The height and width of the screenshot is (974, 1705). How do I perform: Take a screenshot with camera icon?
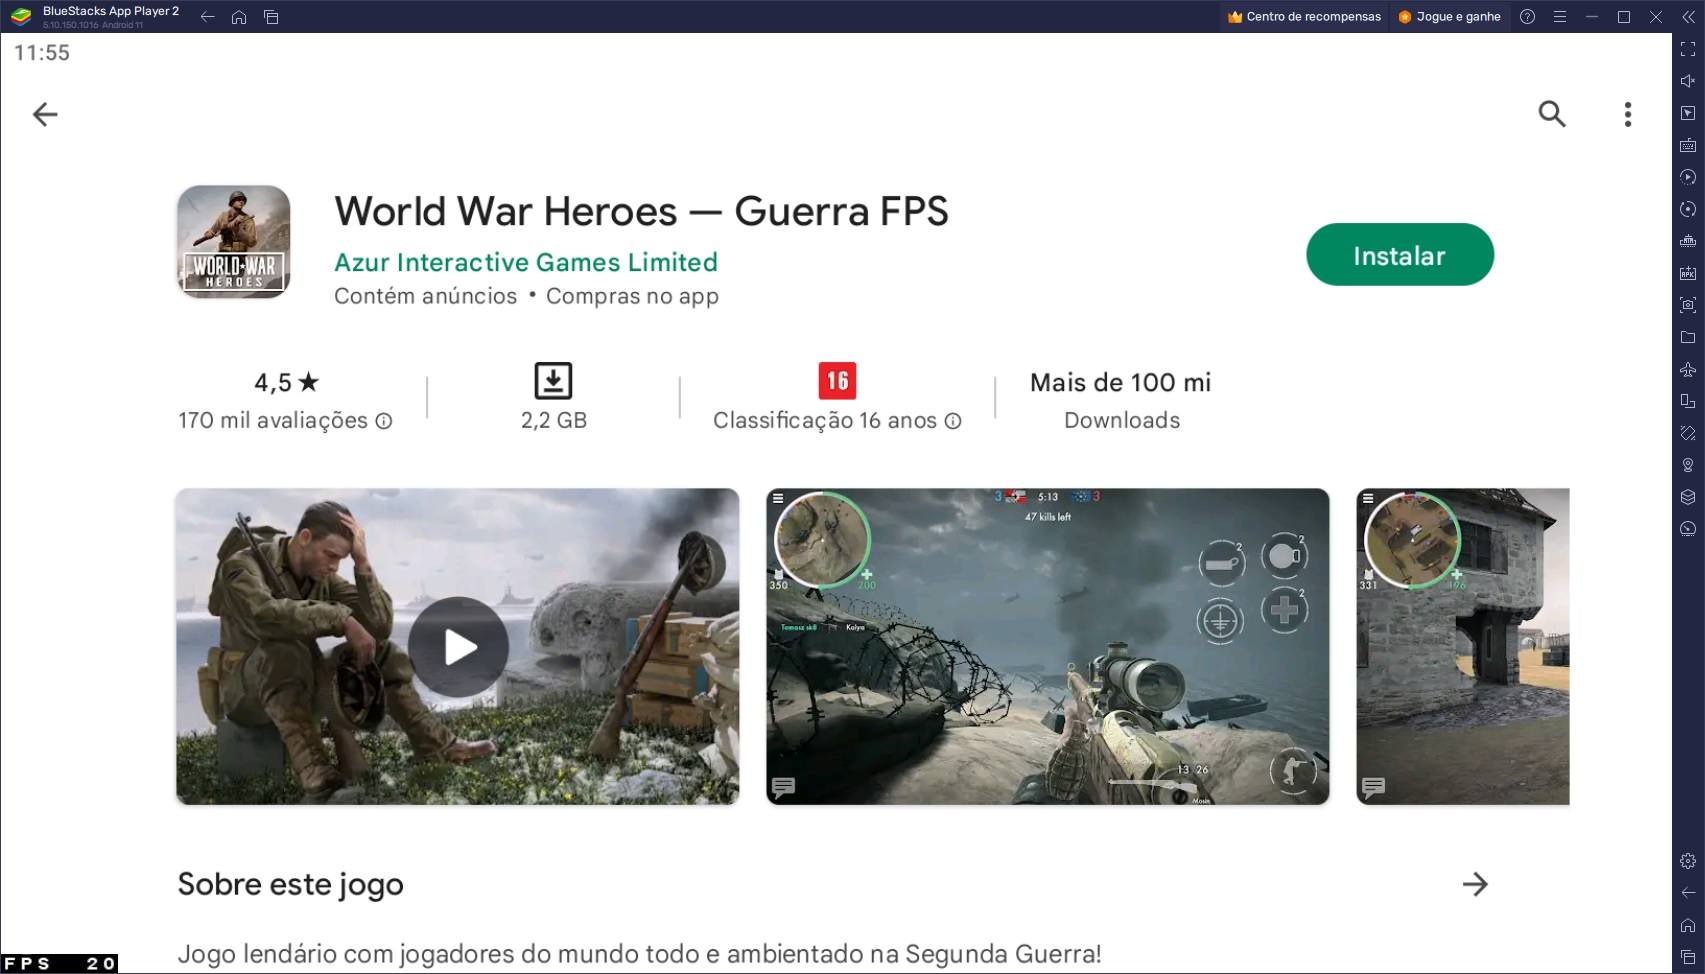click(1688, 305)
